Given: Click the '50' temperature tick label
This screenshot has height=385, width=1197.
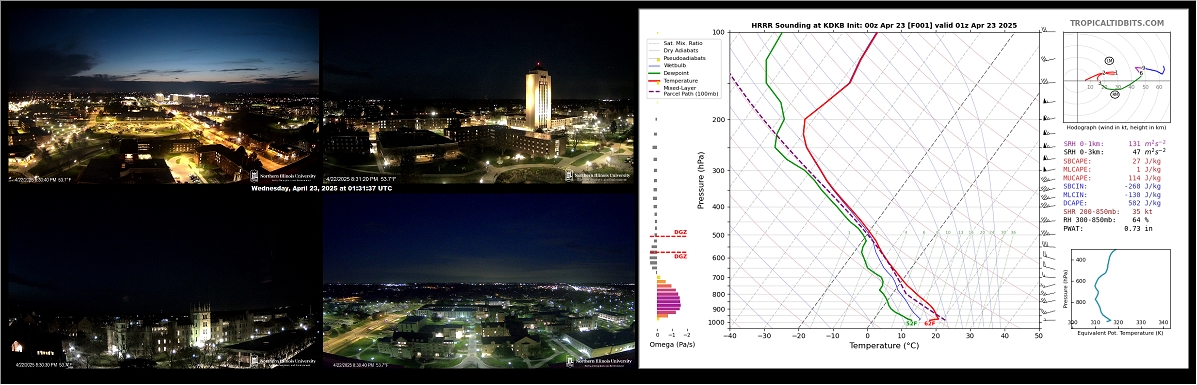Looking at the screenshot, I should click(1039, 335).
